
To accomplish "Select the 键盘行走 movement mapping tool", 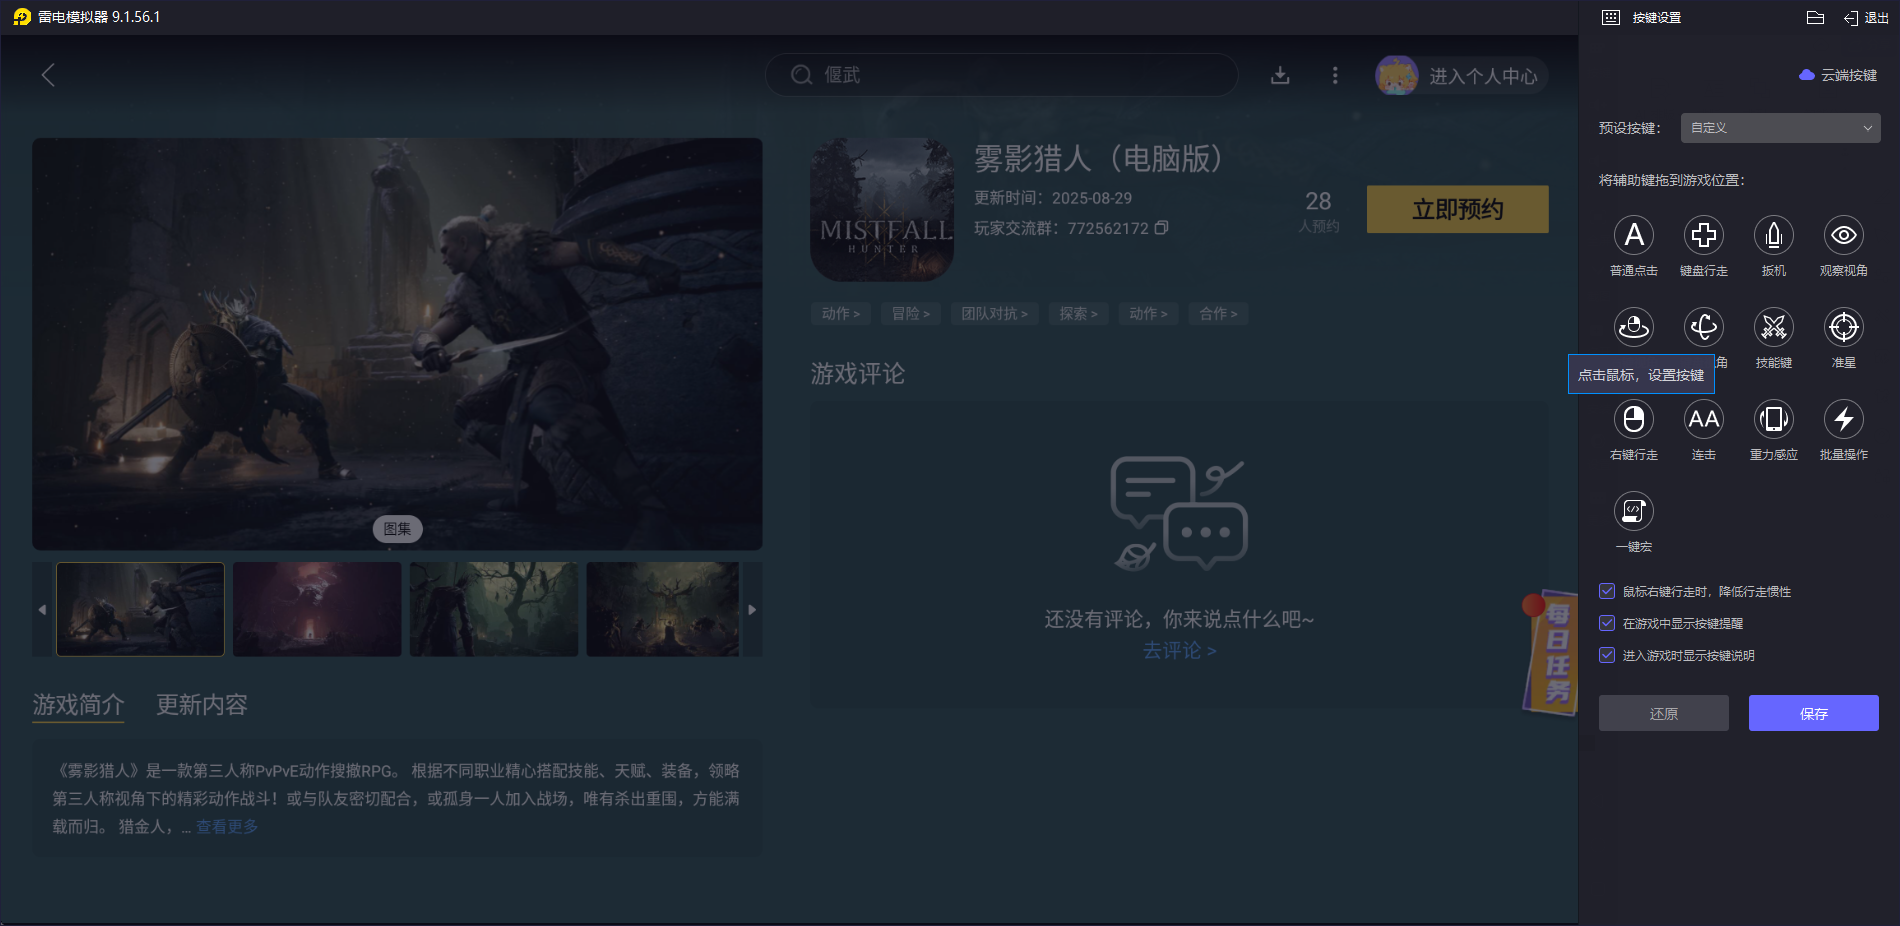I will (x=1704, y=237).
